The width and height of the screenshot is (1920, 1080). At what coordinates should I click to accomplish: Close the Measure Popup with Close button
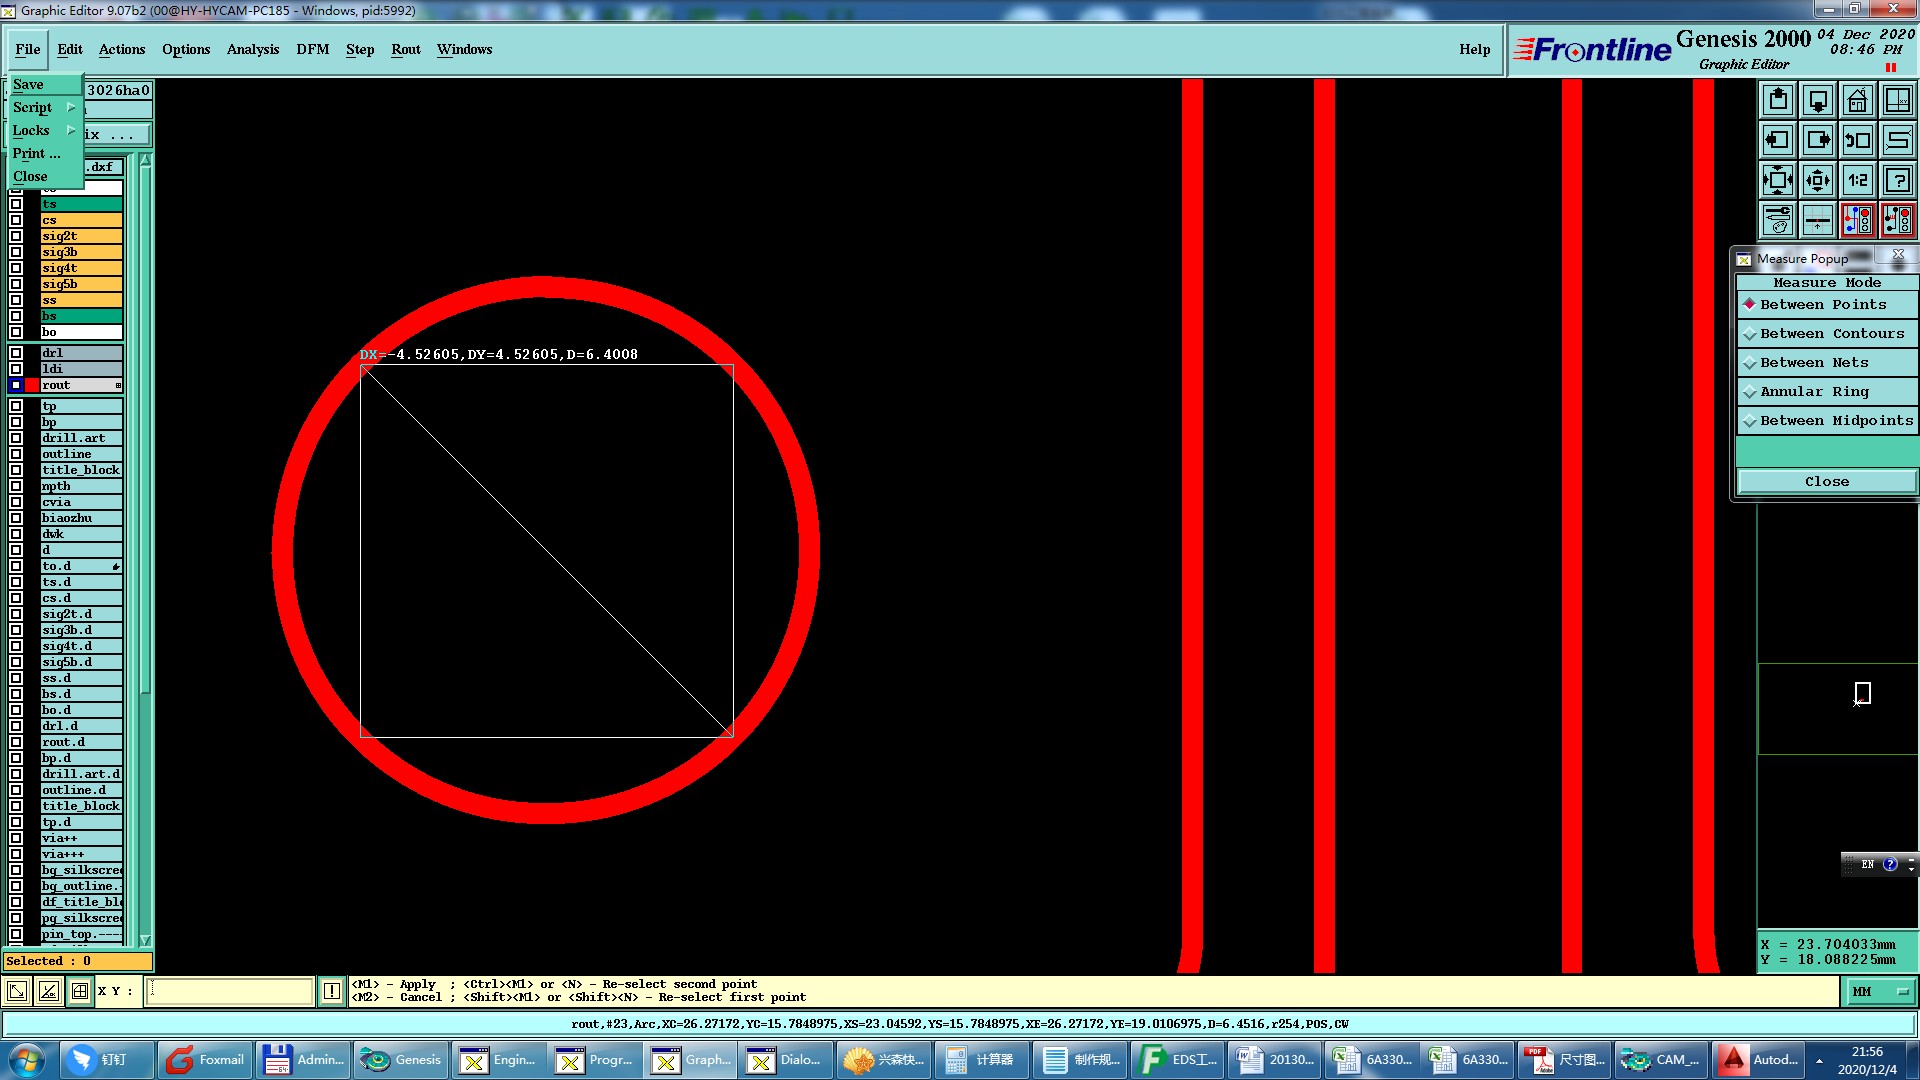coord(1827,482)
